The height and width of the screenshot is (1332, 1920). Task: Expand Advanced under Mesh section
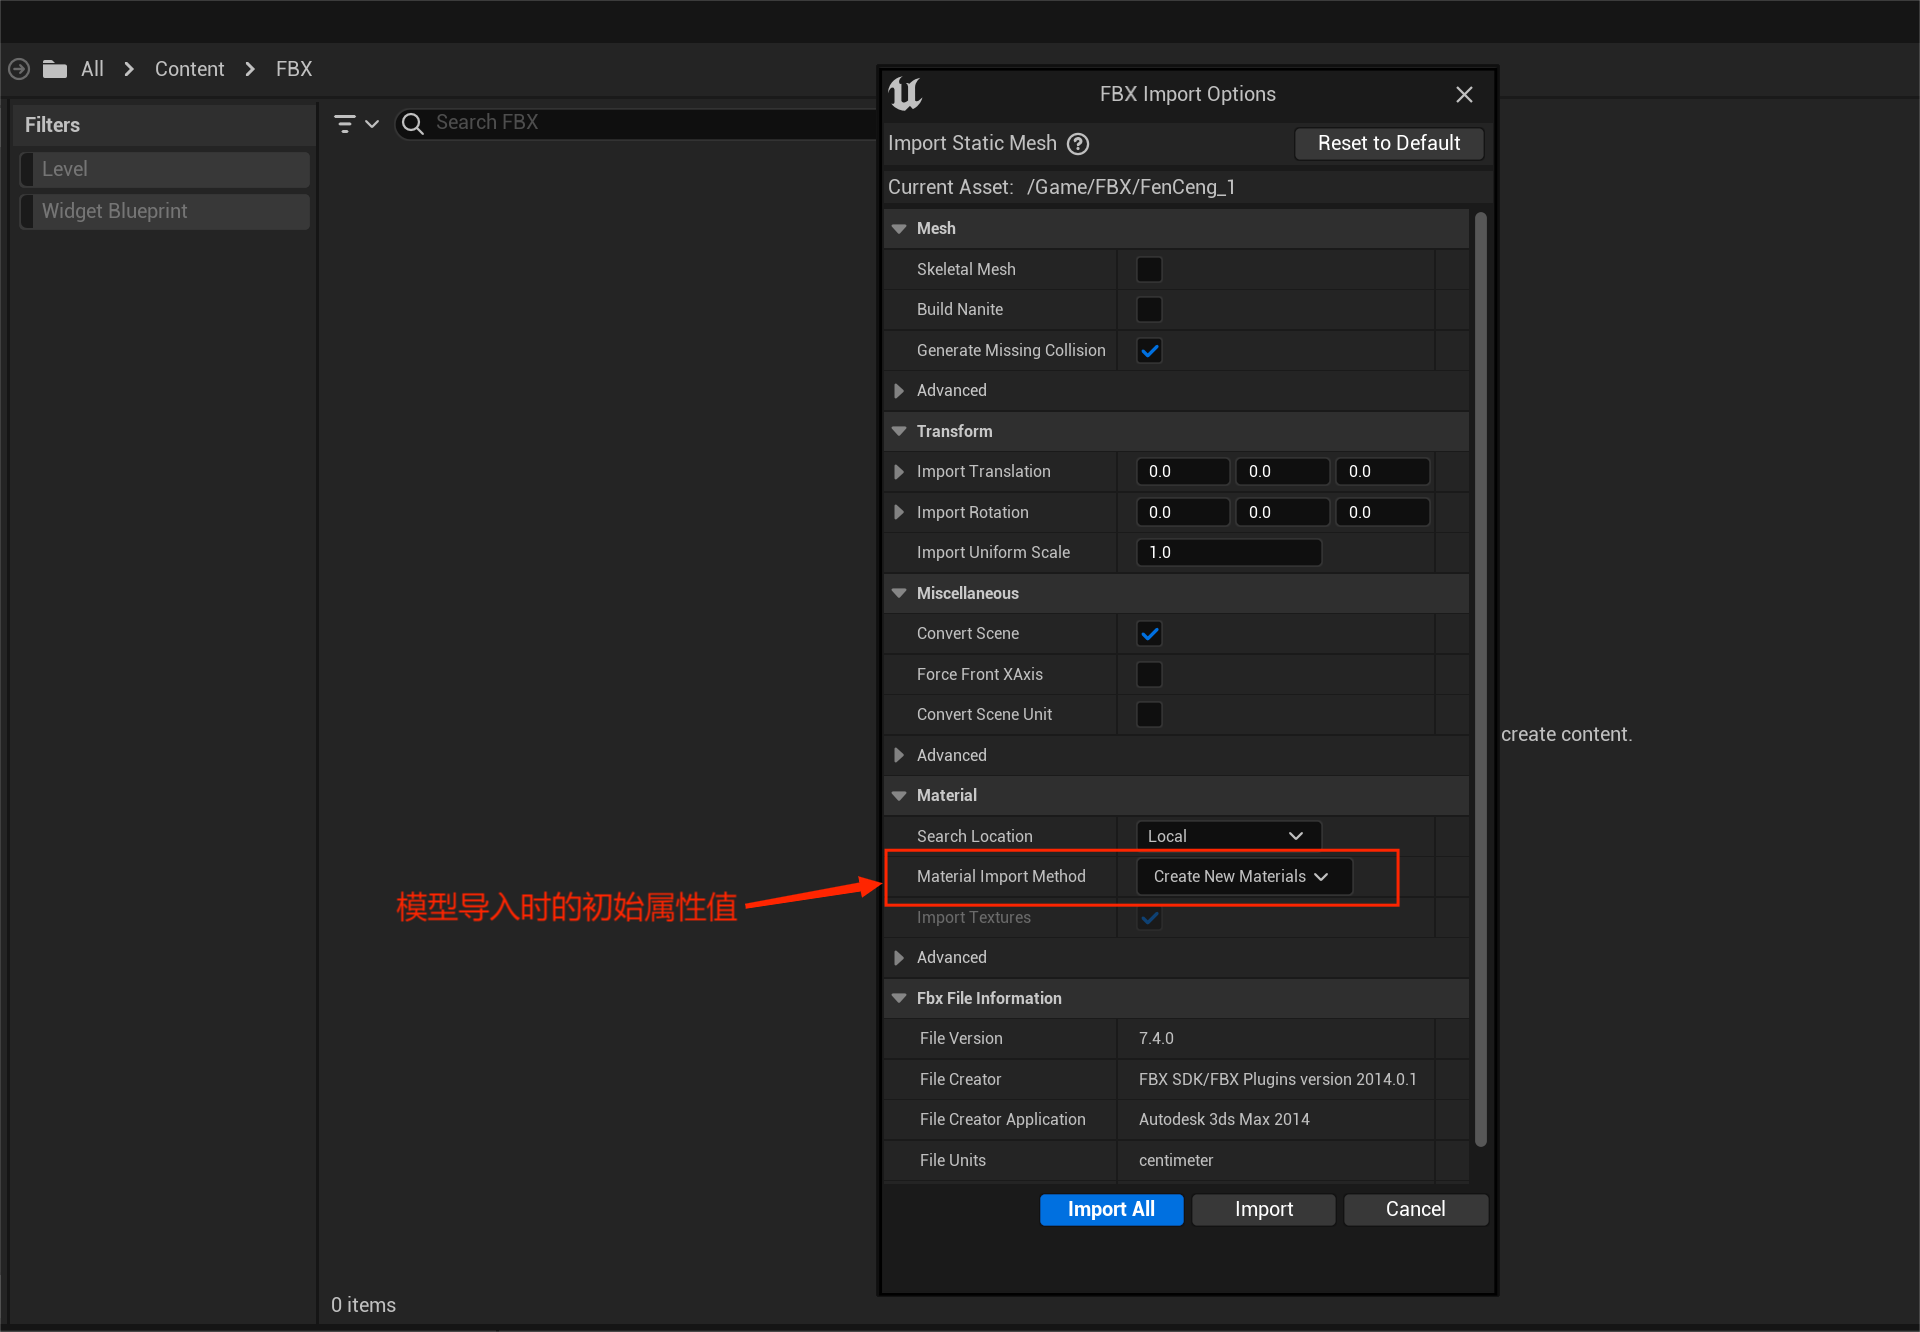pyautogui.click(x=899, y=391)
